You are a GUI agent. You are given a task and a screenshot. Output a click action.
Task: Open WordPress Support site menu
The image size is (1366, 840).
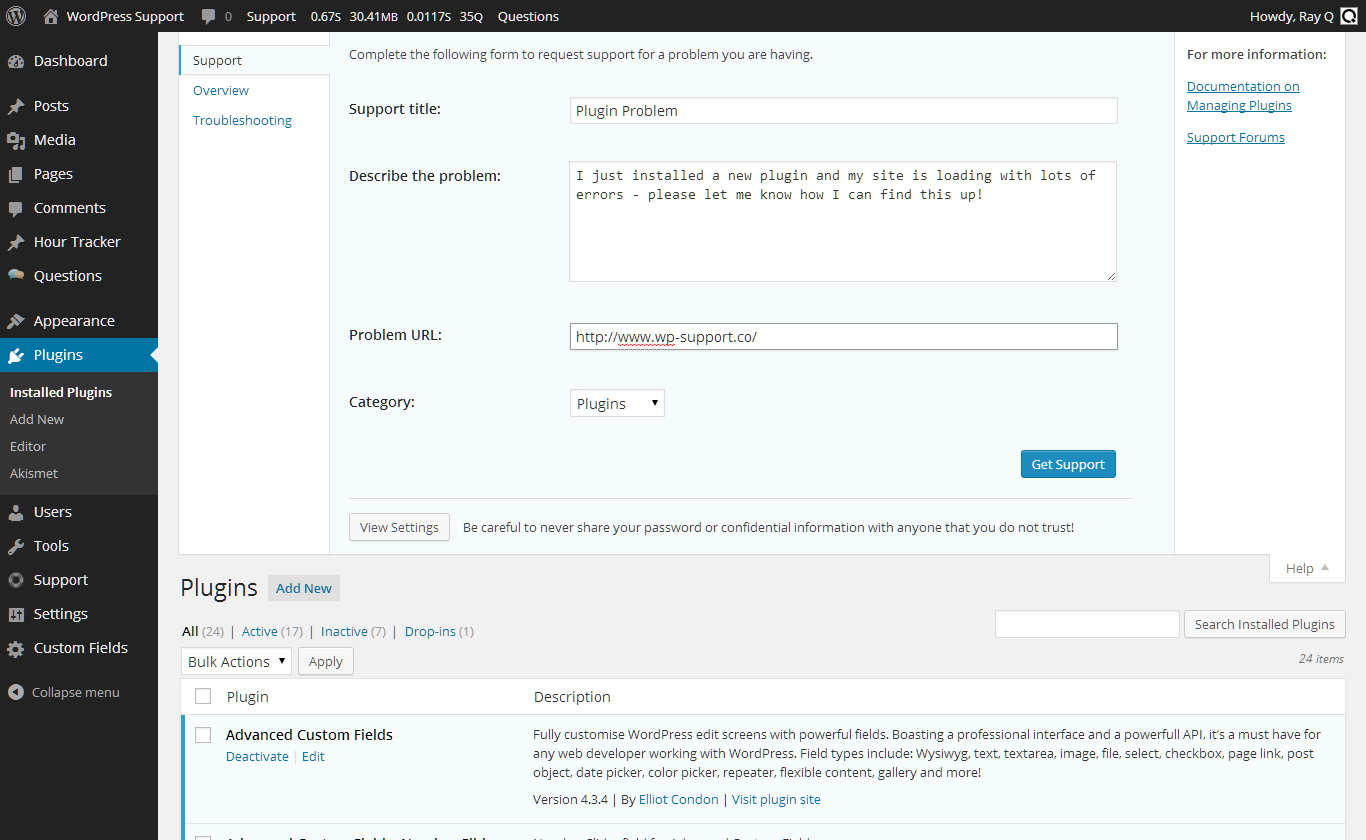(125, 16)
